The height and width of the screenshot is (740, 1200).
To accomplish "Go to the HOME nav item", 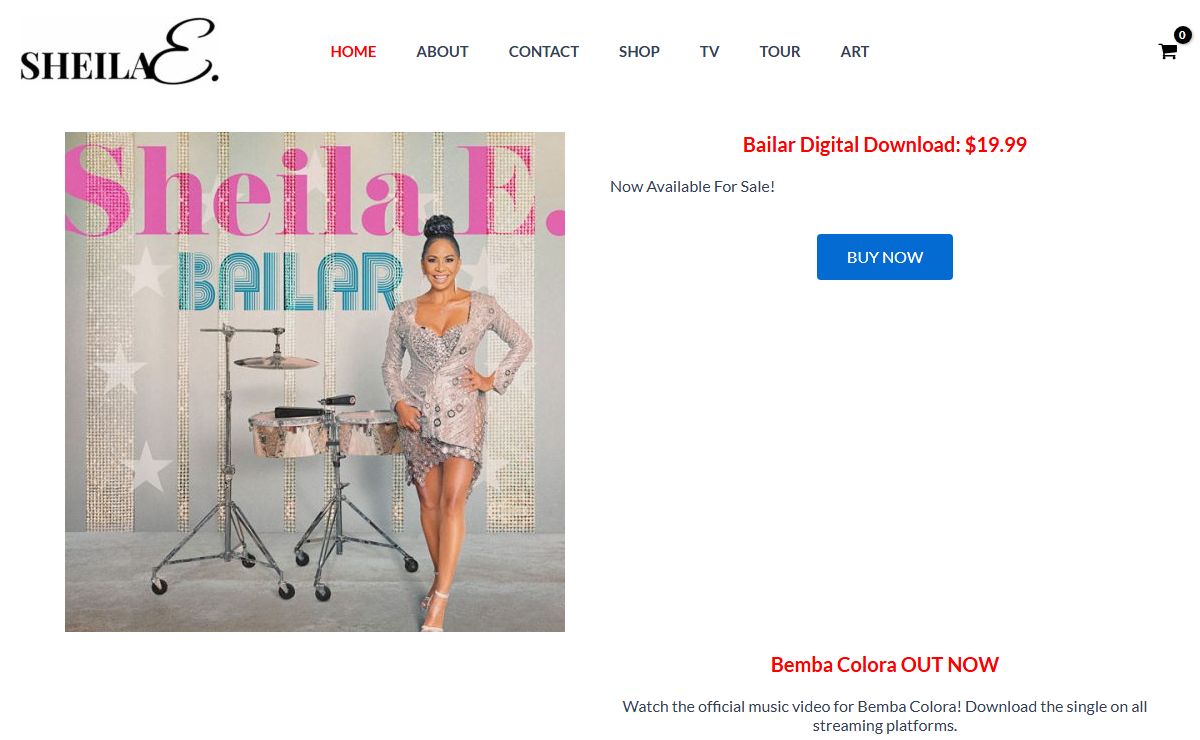I will tap(353, 51).
